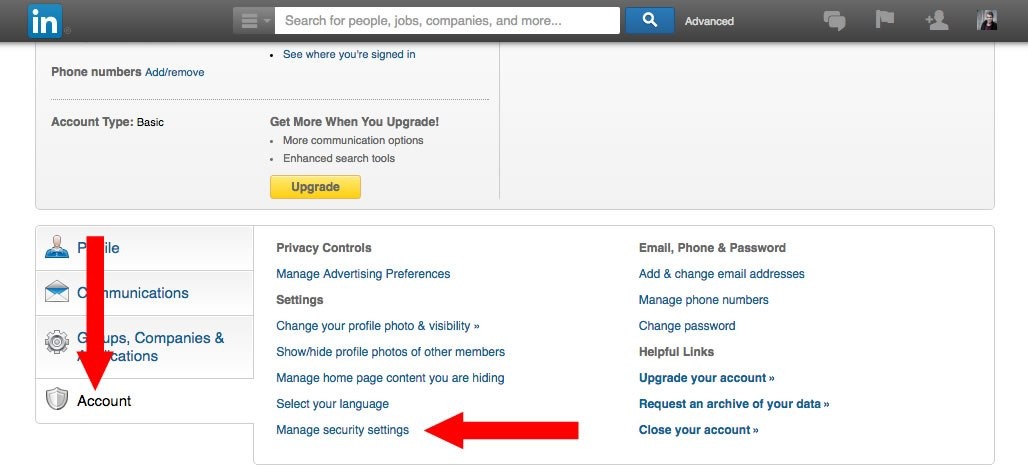1028x465 pixels.
Task: Click the LinkedIn logo icon
Action: [45, 21]
